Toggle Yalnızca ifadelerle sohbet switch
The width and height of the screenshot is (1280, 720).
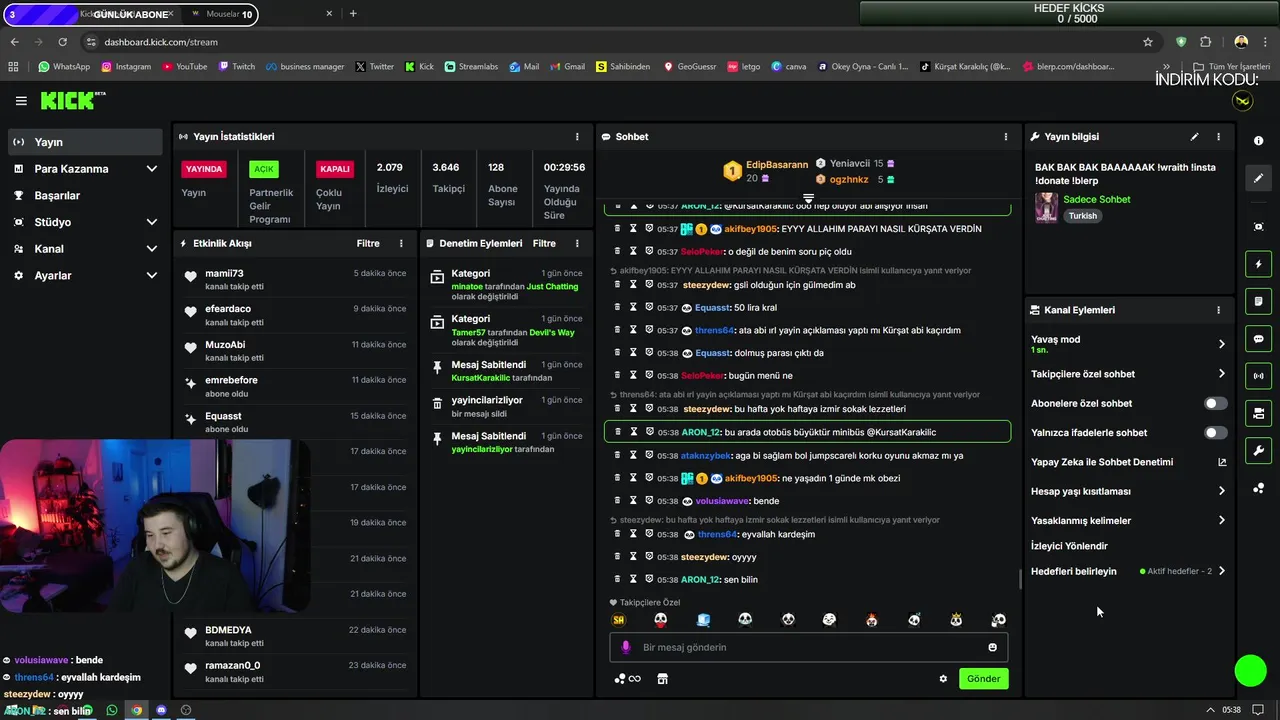(x=1215, y=433)
